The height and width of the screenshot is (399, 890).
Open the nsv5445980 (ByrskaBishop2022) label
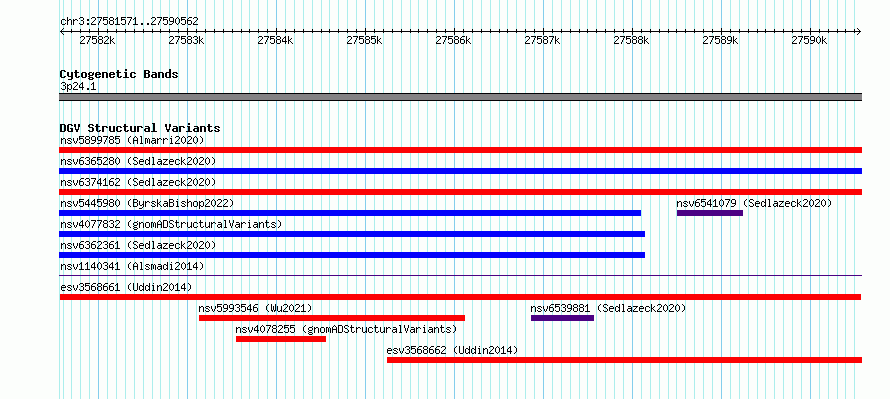(147, 203)
